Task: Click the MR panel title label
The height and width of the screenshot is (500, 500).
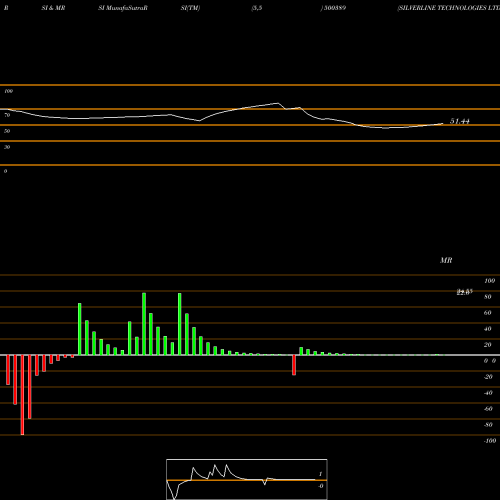Action: [x=446, y=260]
